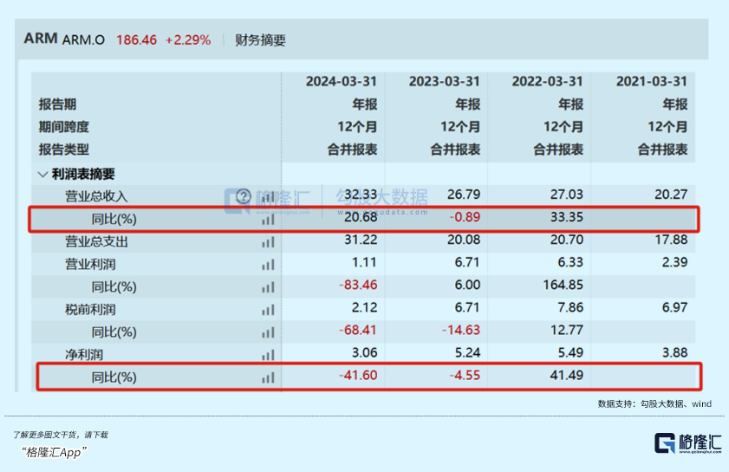Screen dimensions: 729x472
Task: Select net profit value 3.06
Action: pos(364,352)
